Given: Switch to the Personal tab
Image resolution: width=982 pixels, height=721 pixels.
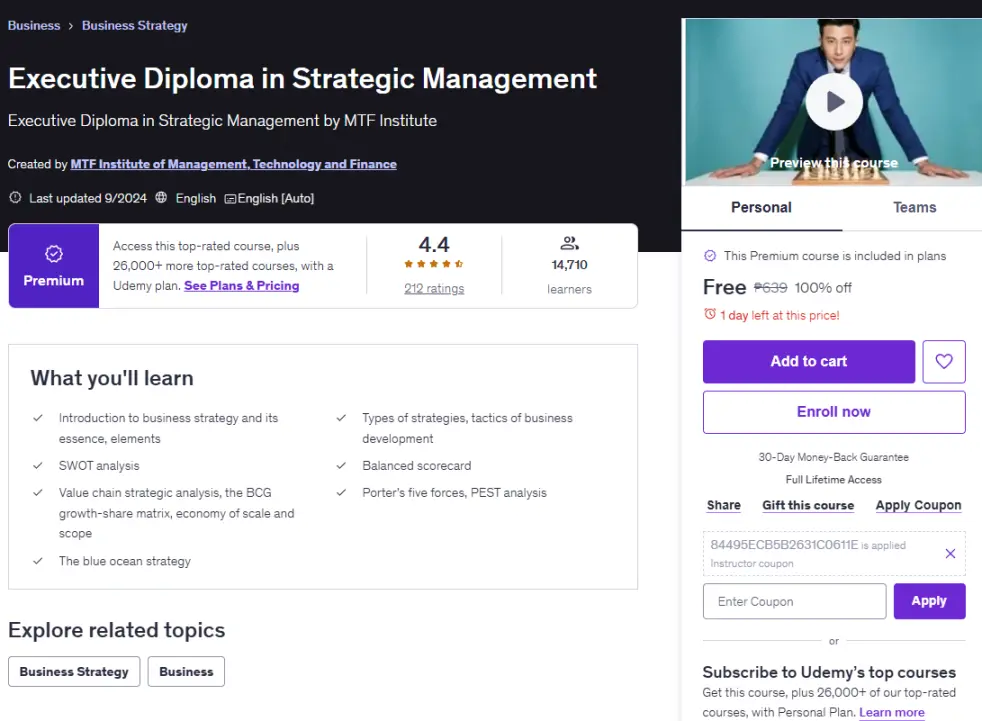Looking at the screenshot, I should click(762, 207).
